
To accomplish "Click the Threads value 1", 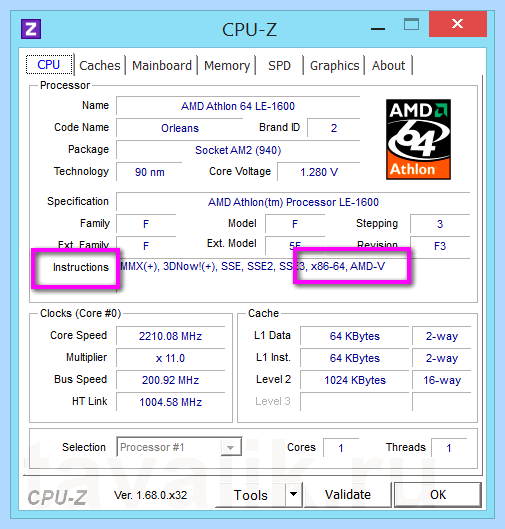I will pyautogui.click(x=449, y=448).
